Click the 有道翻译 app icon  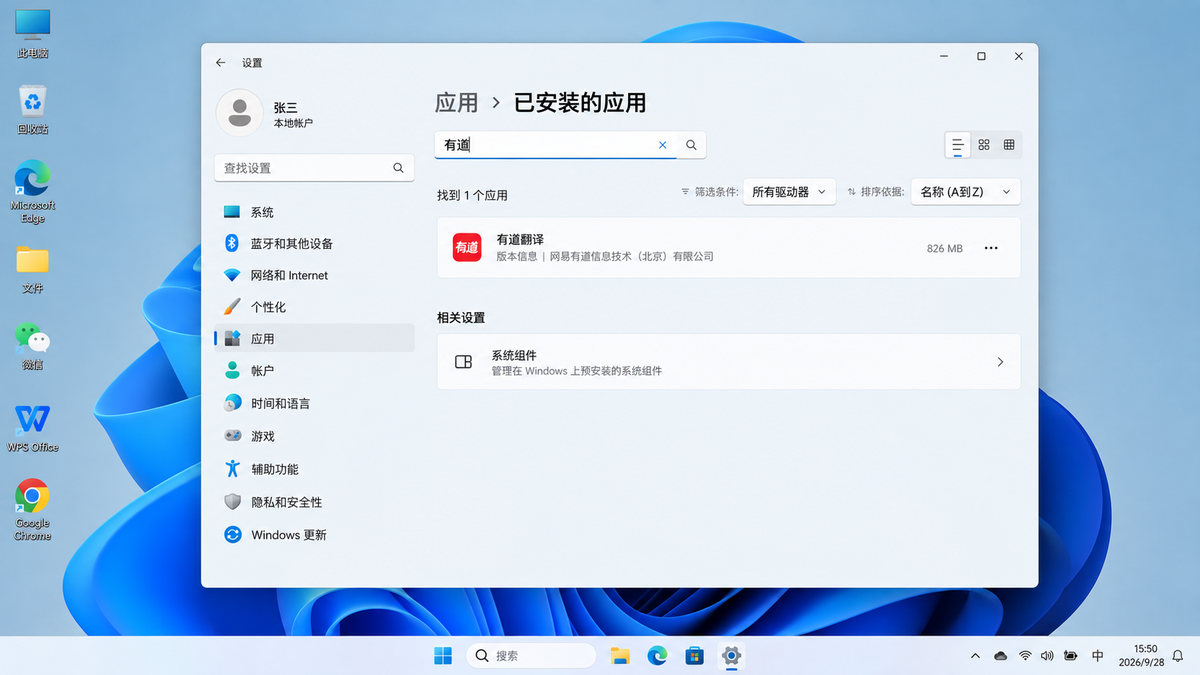pyautogui.click(x=467, y=247)
